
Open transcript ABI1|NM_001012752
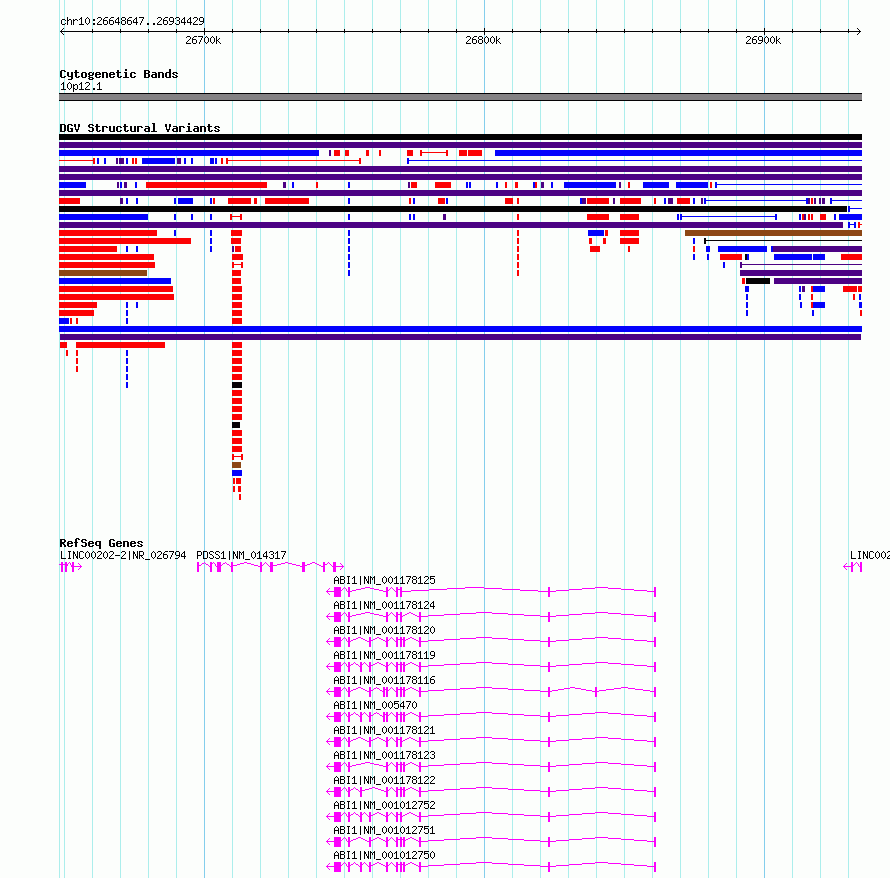(x=384, y=805)
